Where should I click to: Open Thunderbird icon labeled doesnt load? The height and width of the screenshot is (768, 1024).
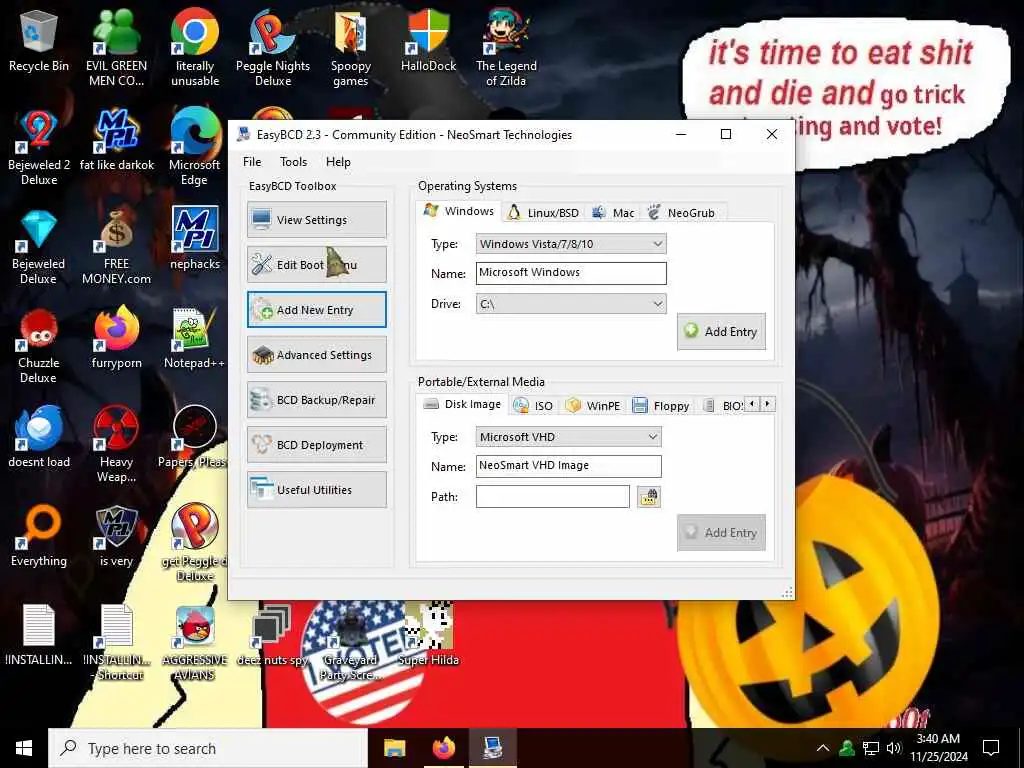(39, 437)
